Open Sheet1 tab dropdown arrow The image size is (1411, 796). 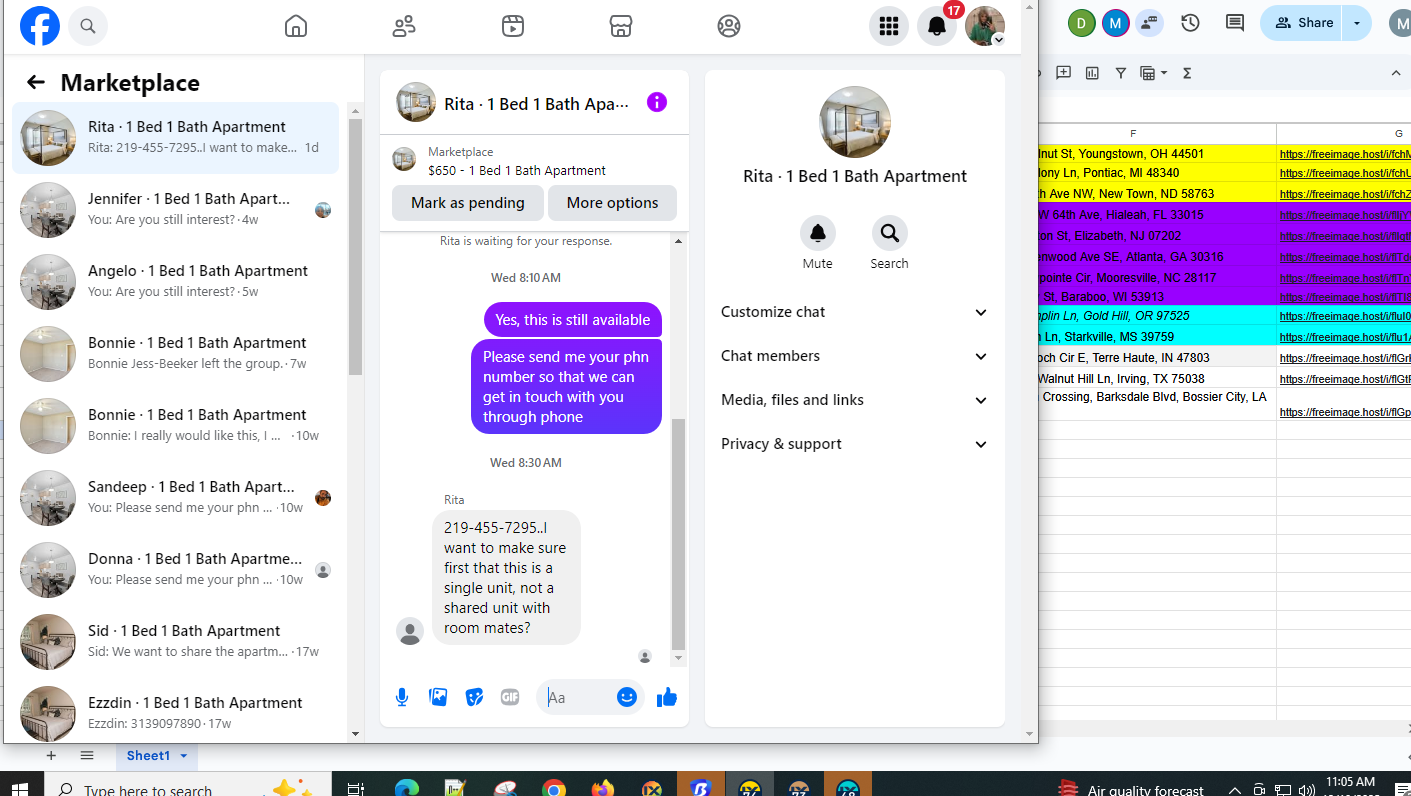184,756
